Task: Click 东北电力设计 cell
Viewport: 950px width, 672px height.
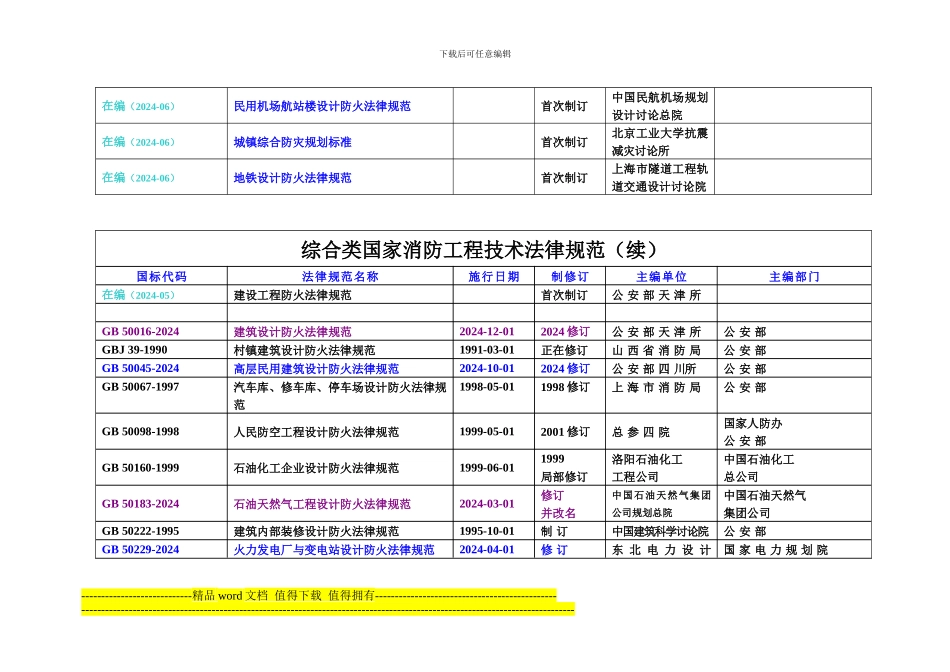Action: click(661, 550)
